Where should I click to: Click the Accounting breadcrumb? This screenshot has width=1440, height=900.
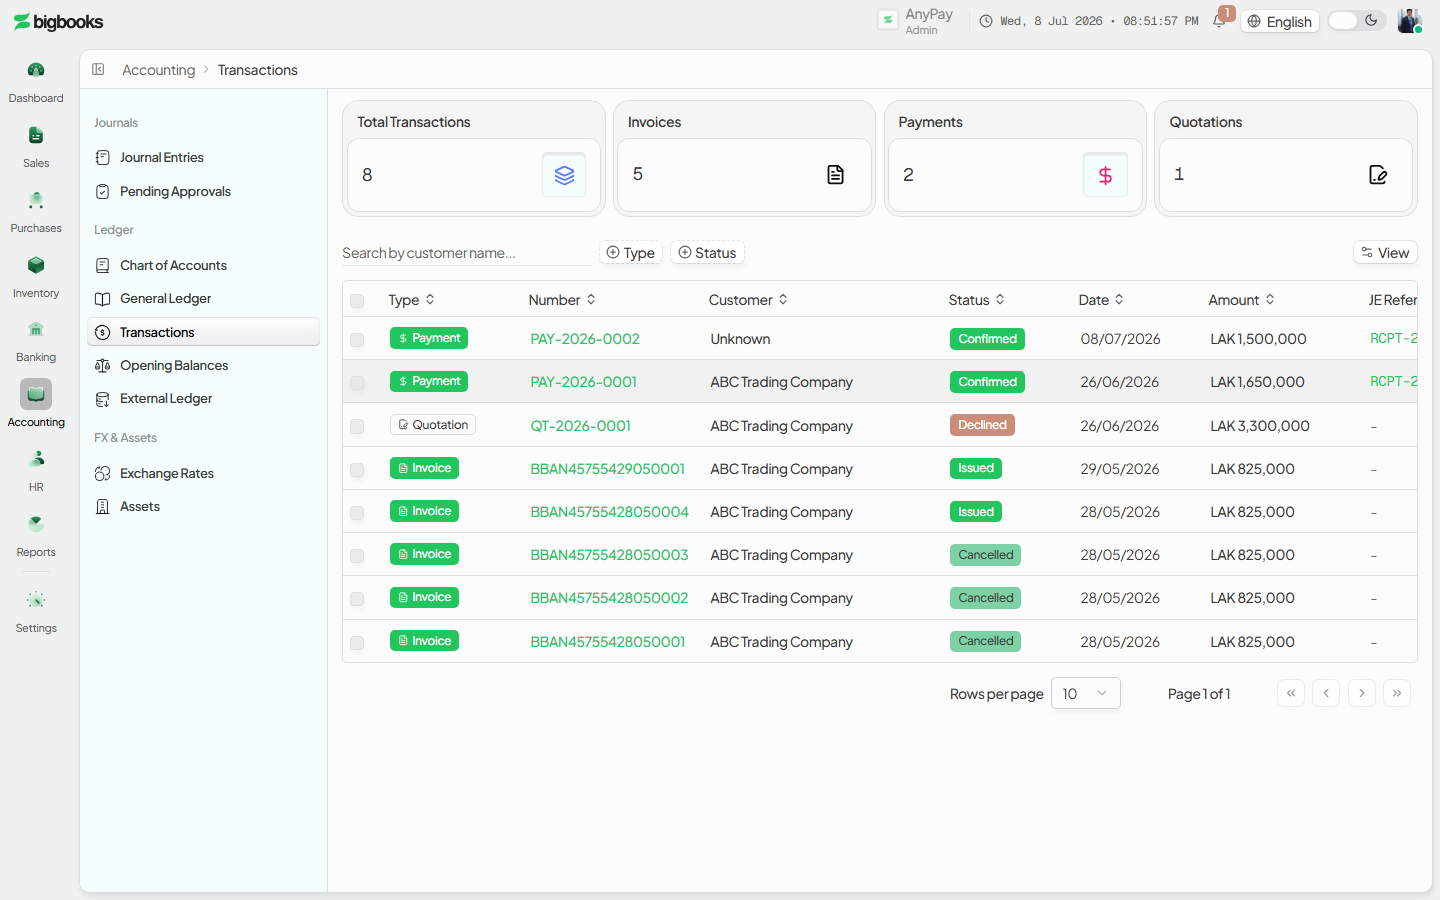click(x=158, y=70)
